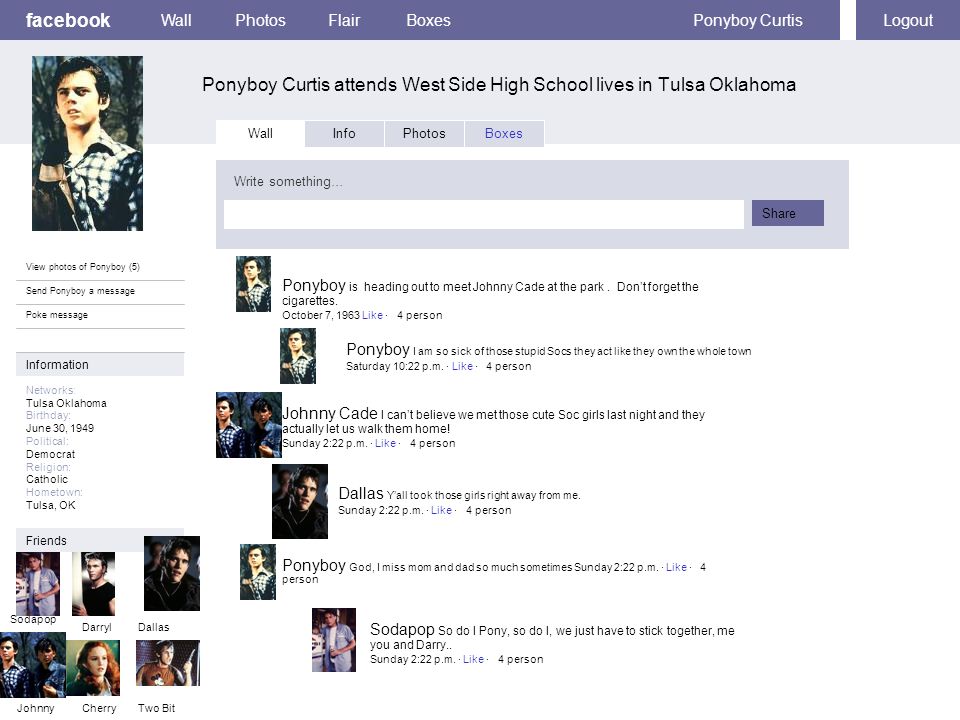Click friend name label Cherry
This screenshot has width=960, height=720.
click(x=99, y=708)
